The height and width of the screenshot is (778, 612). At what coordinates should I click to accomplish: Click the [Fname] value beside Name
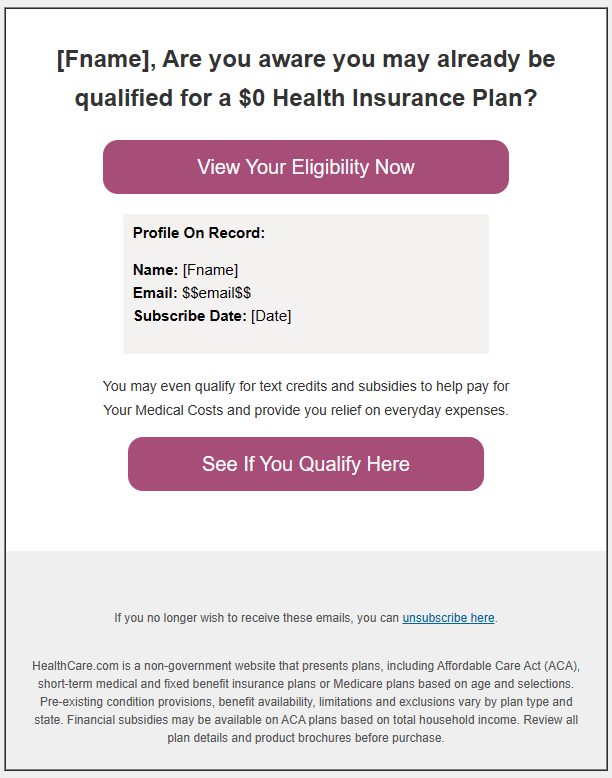[x=210, y=270]
